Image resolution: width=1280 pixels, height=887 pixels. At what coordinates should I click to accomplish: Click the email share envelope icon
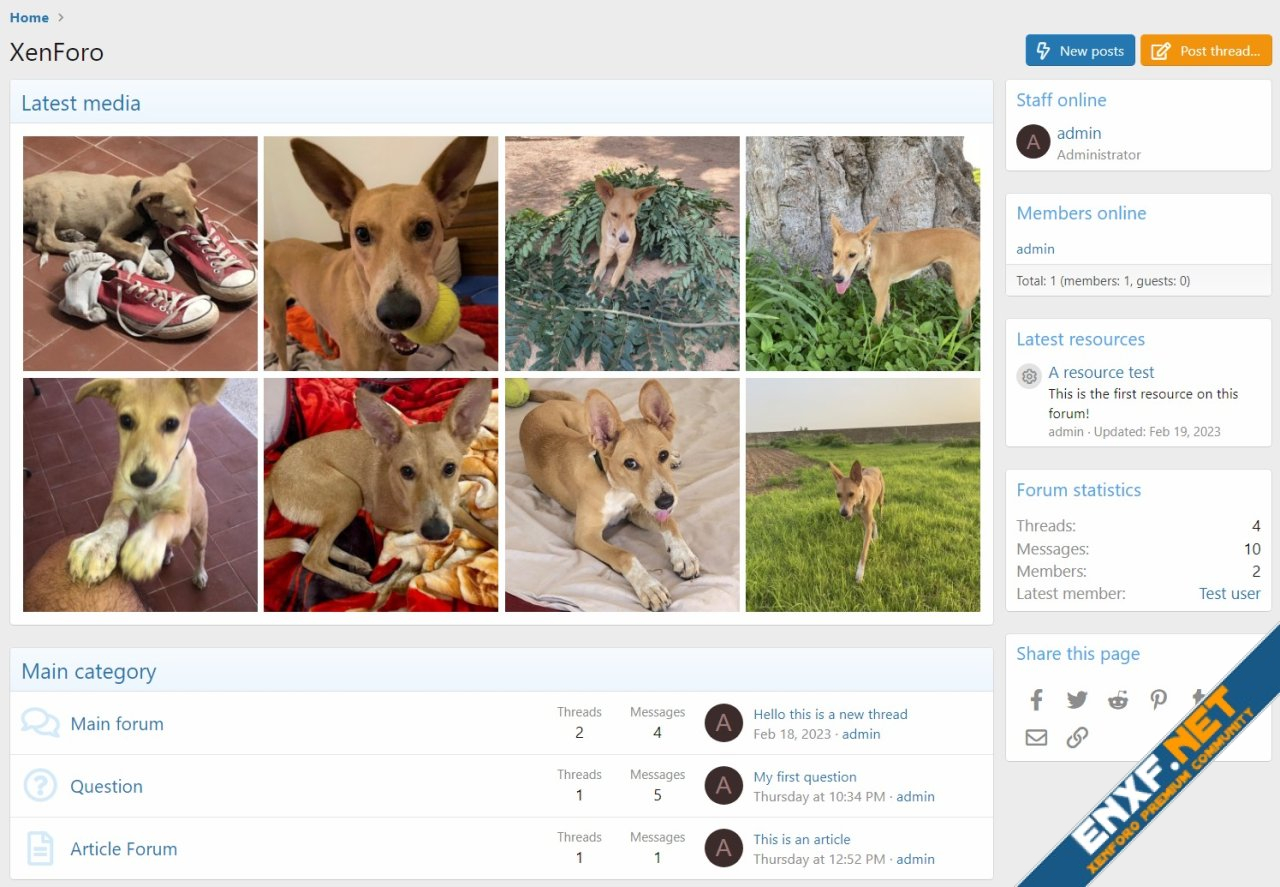(1036, 738)
